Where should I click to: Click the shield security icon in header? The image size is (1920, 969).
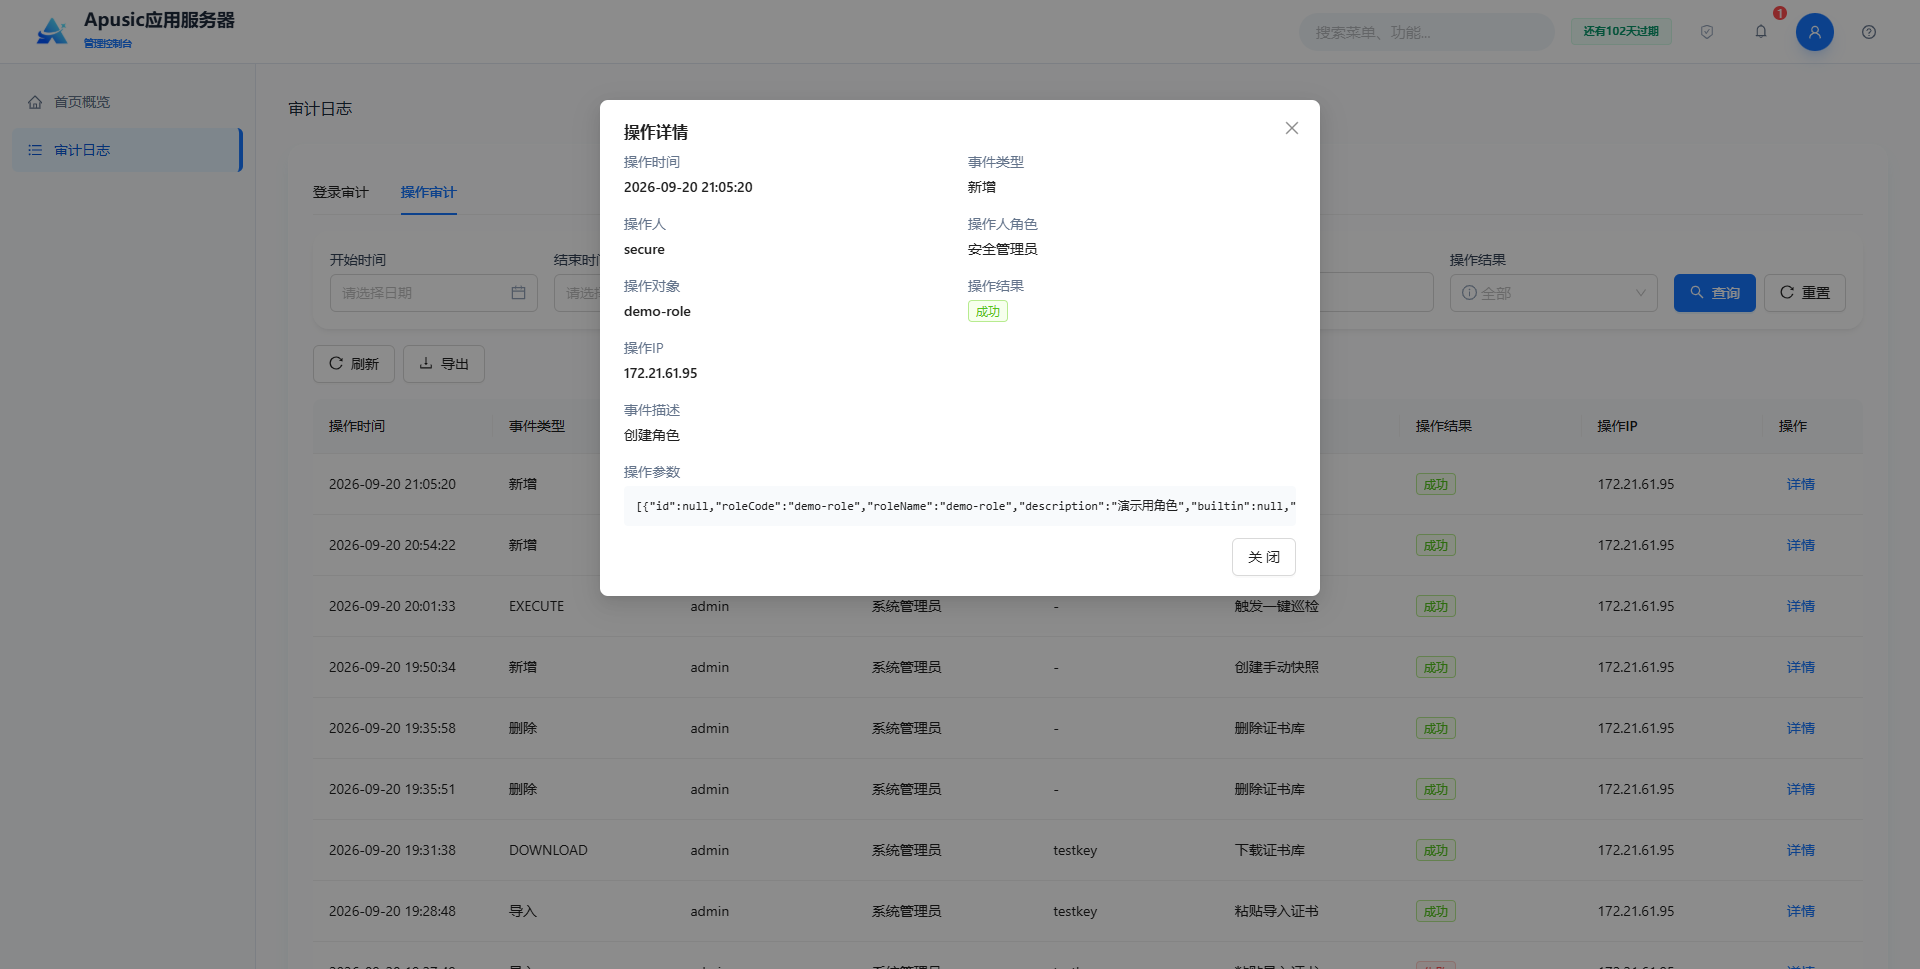(x=1707, y=32)
